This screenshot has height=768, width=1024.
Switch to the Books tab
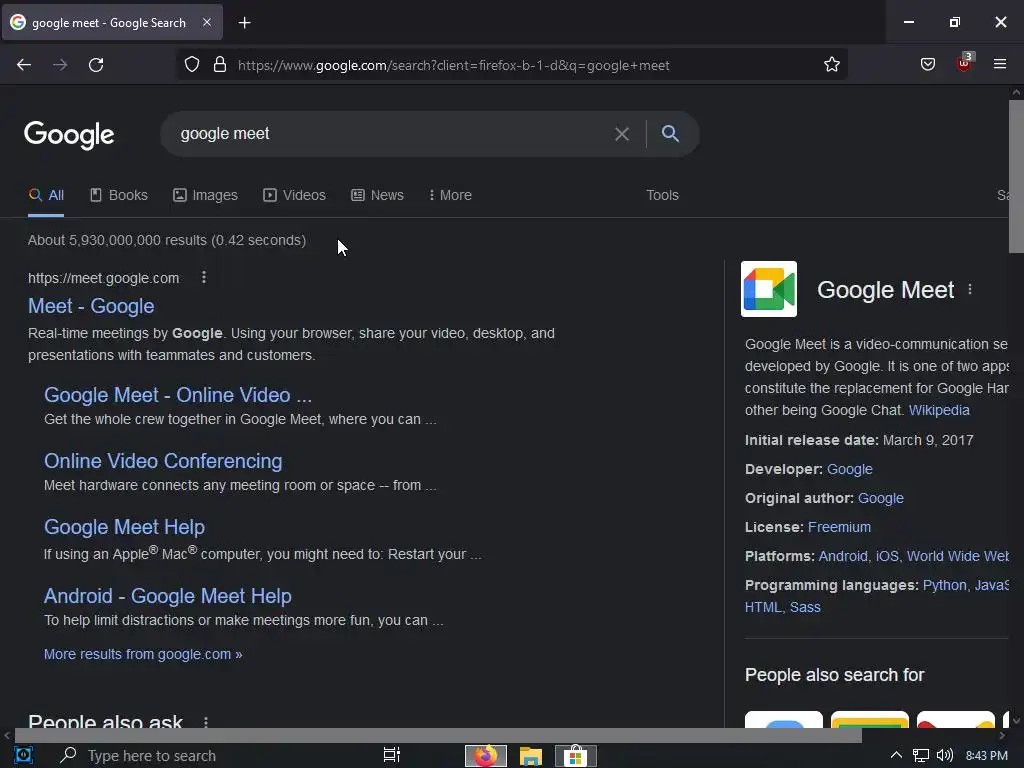119,195
